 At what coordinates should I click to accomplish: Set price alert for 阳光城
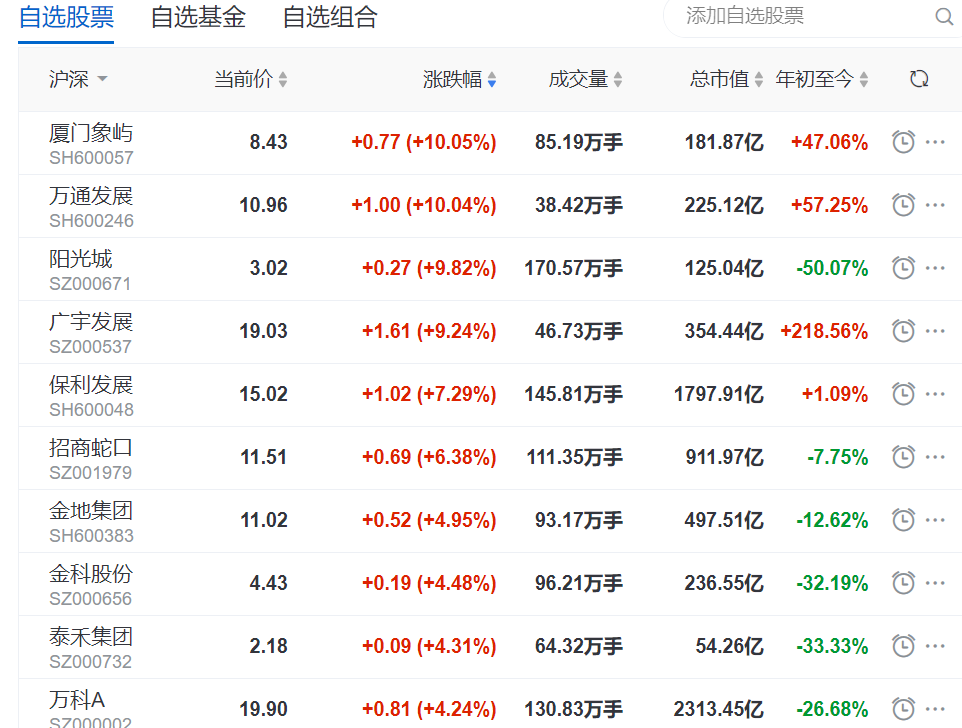[903, 268]
